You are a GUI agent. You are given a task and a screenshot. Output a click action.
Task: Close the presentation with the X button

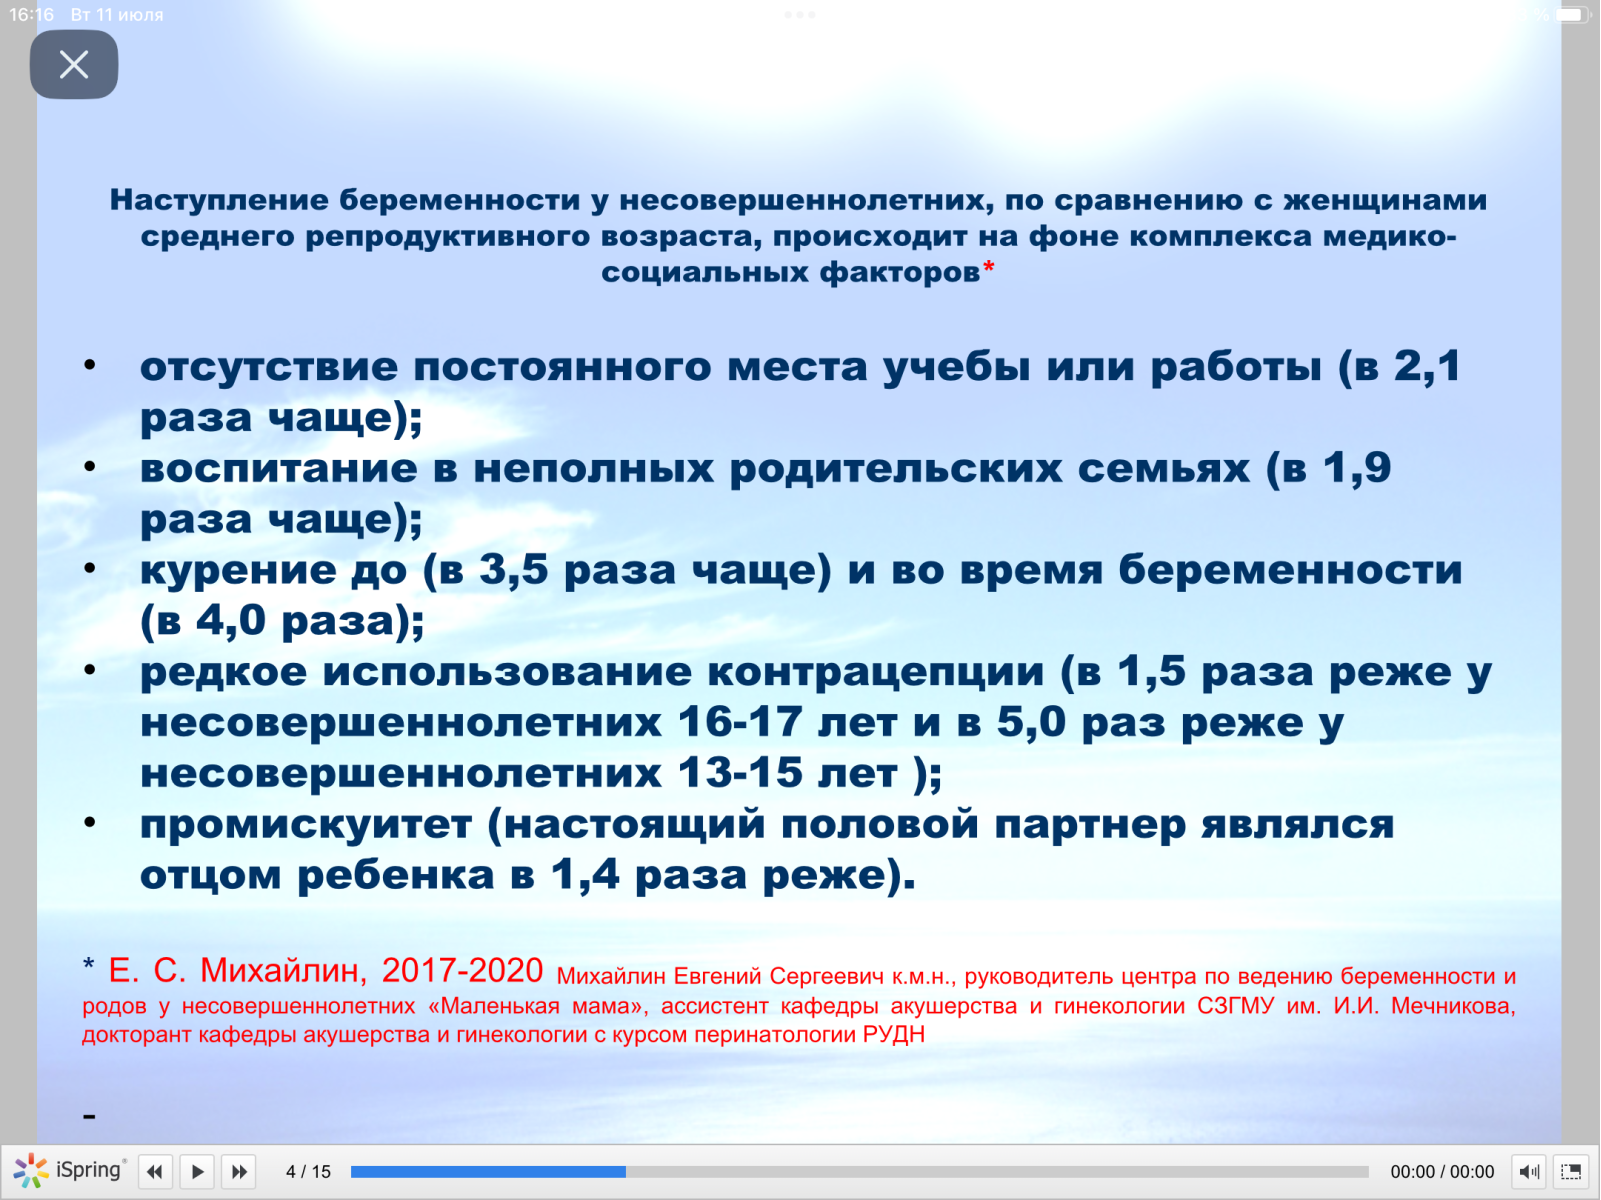click(74, 65)
